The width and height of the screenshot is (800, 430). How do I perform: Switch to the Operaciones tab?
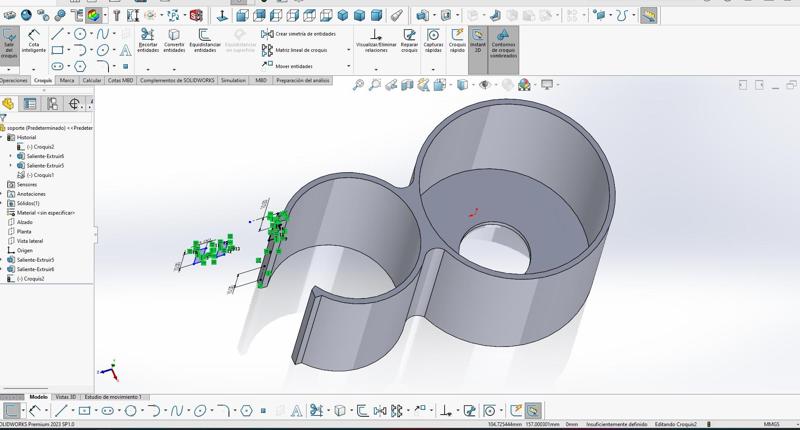(x=14, y=80)
